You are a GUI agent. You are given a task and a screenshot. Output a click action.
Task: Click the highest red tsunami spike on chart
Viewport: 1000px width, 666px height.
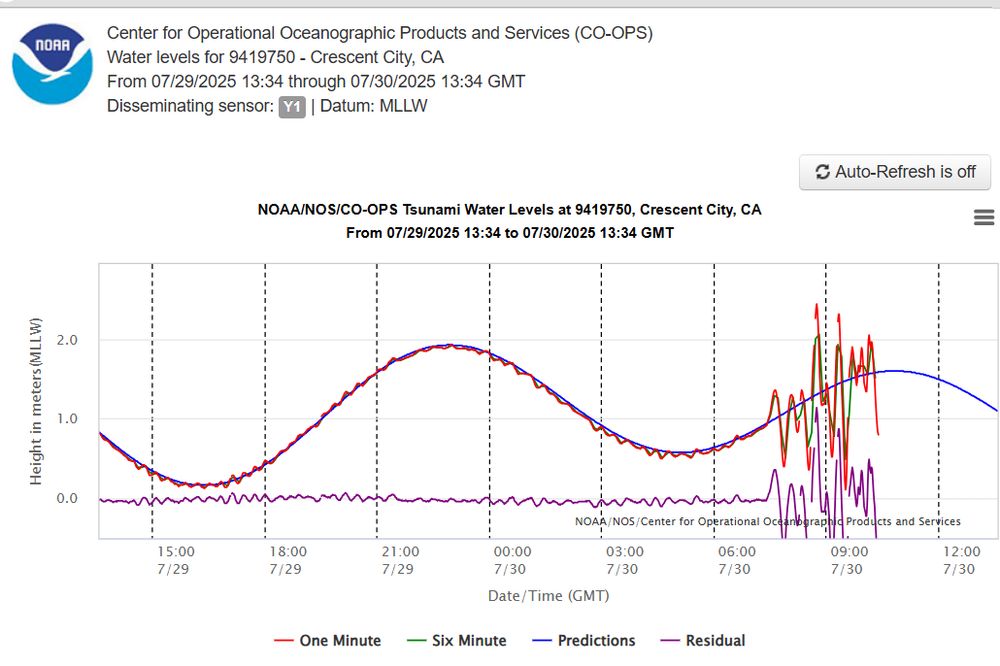(816, 307)
